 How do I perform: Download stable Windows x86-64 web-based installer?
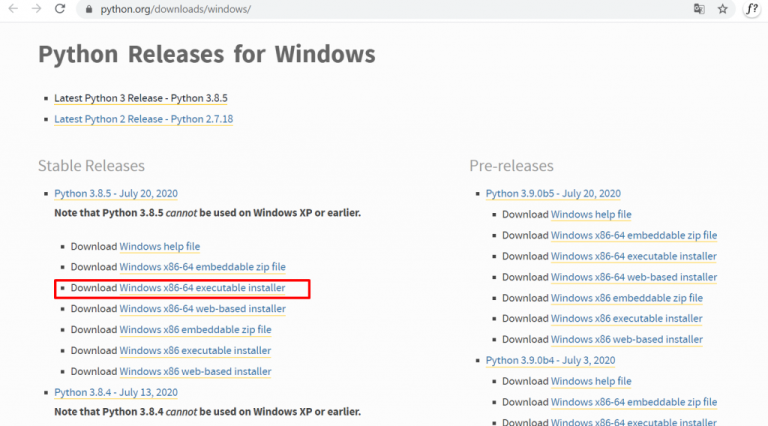click(x=202, y=309)
